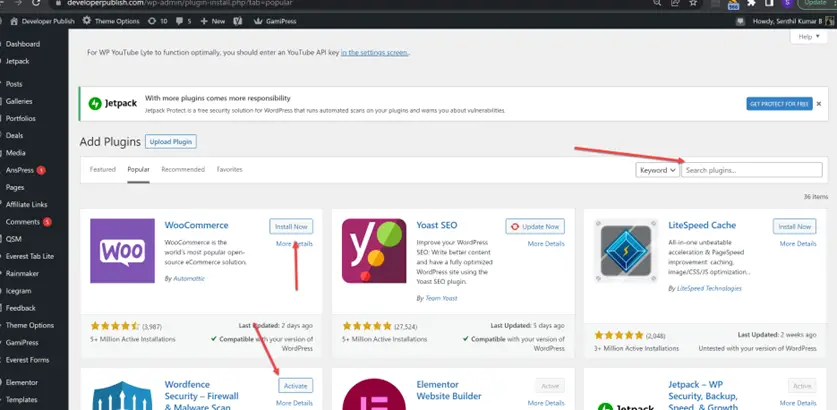Click the '36 items' count text
Viewport: 837px width, 410px height.
pos(816,196)
